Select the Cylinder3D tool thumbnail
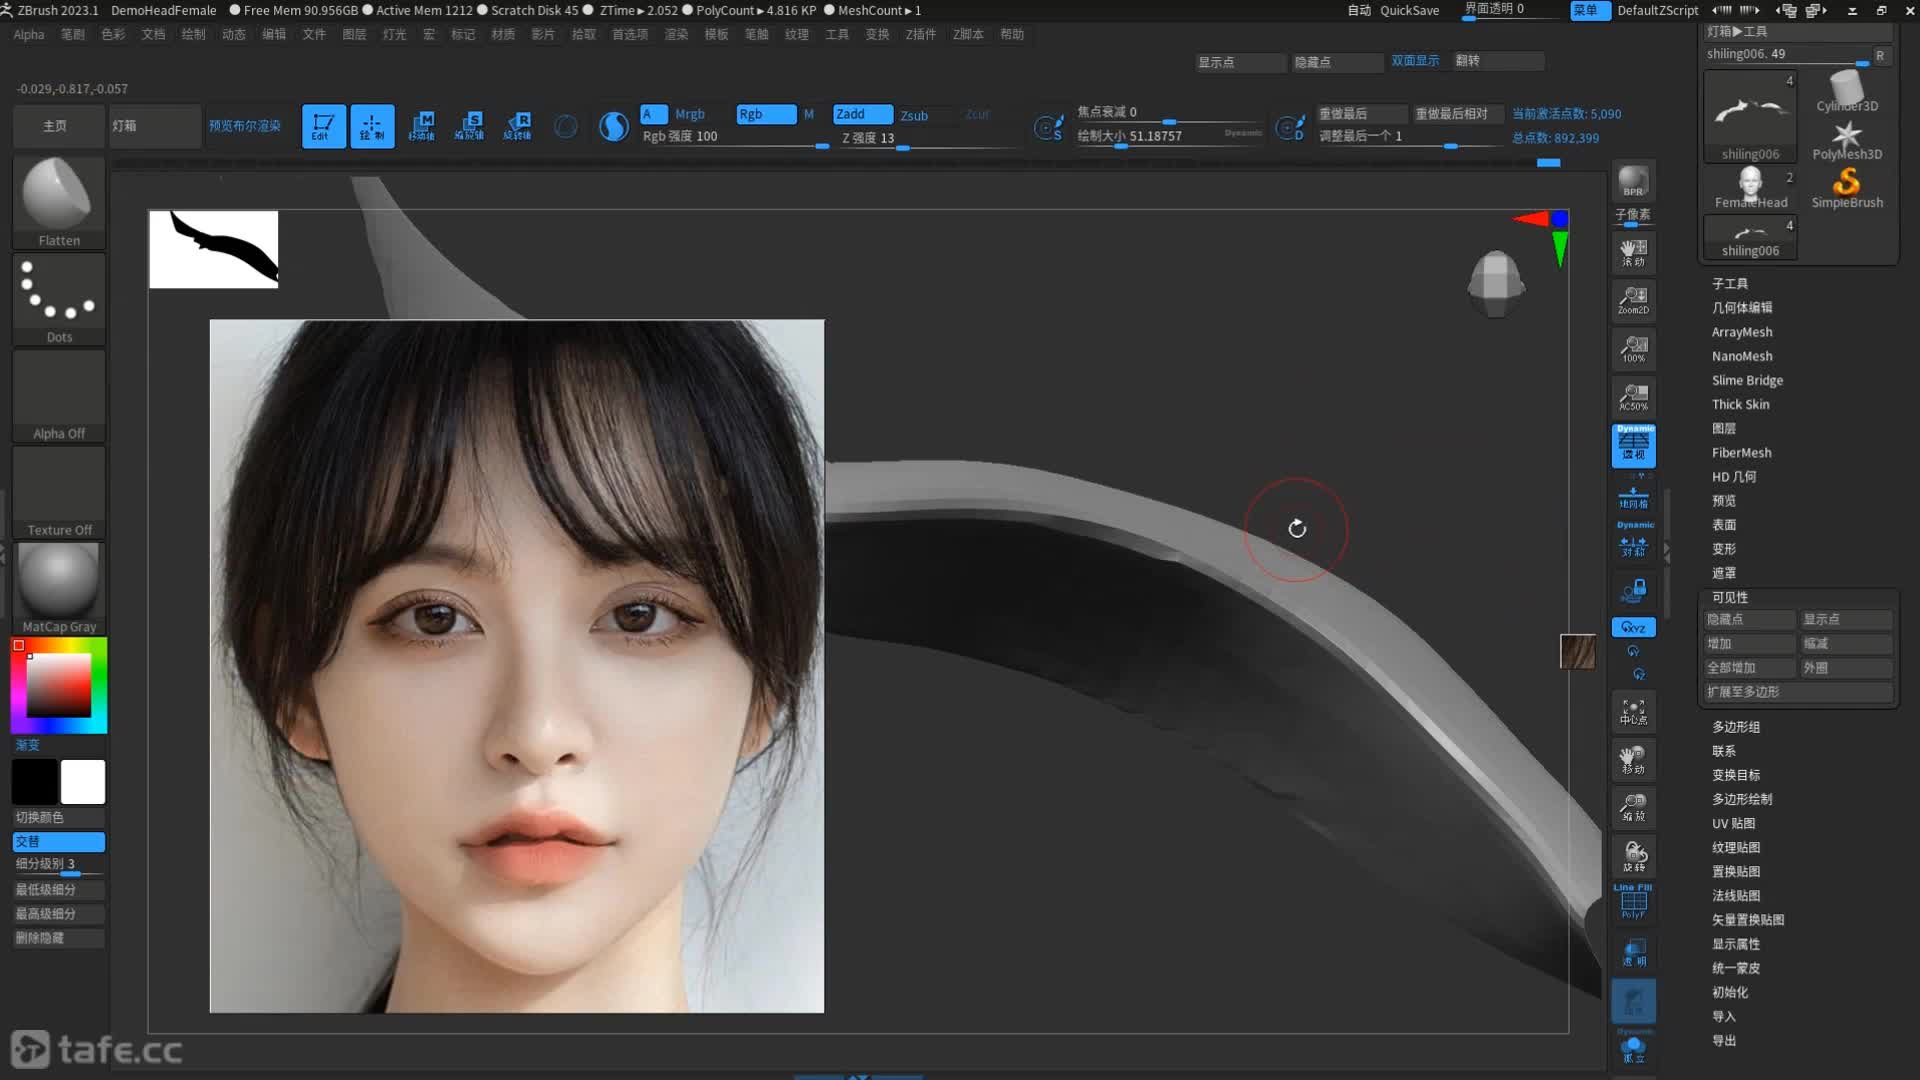 1847,92
